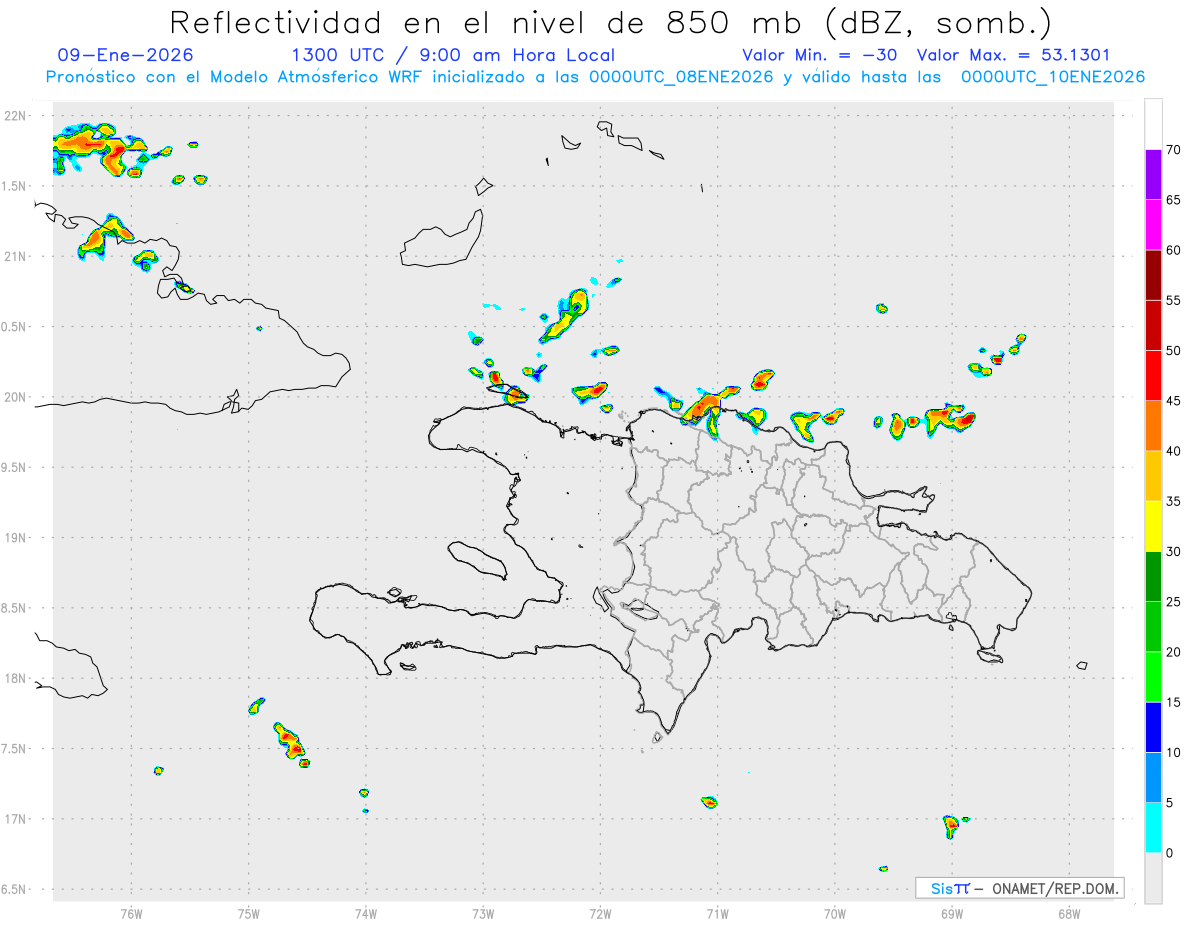
Task: Select the '21N' latitude label
Action: point(17,256)
